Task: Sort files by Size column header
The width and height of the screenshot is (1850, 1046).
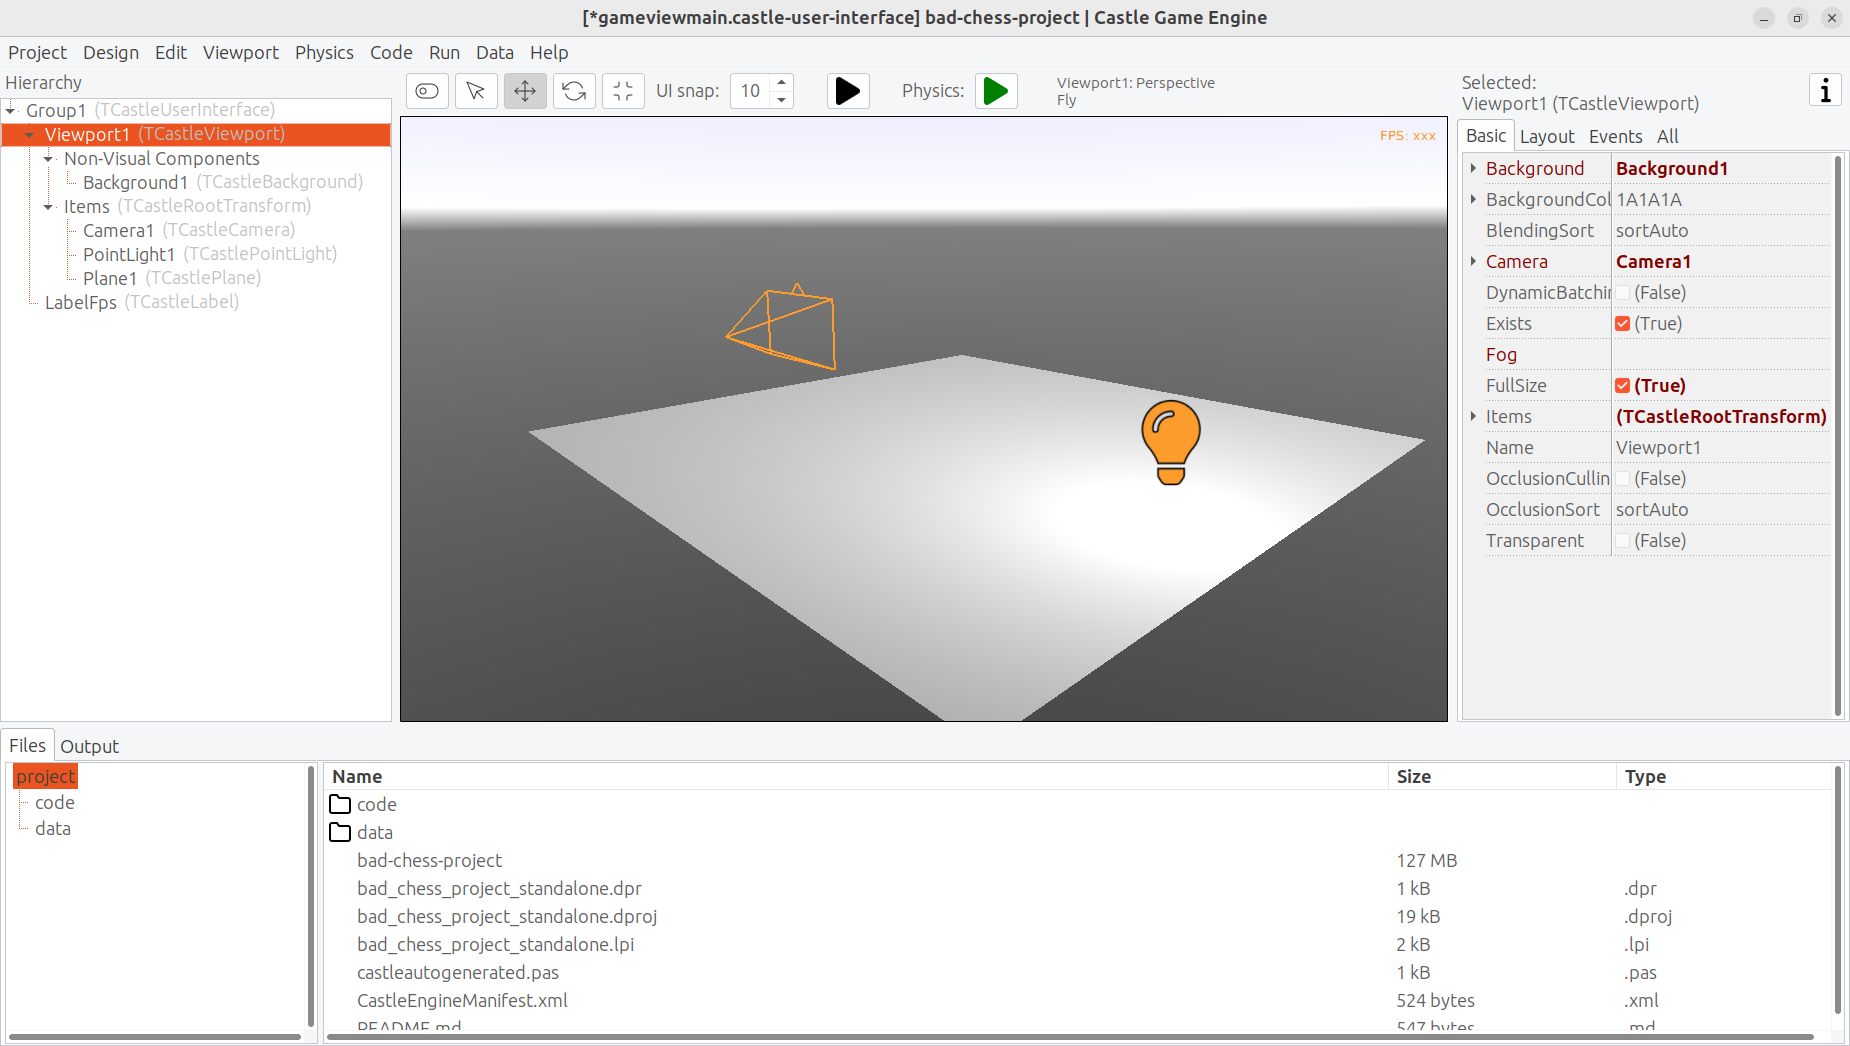Action: (x=1501, y=776)
